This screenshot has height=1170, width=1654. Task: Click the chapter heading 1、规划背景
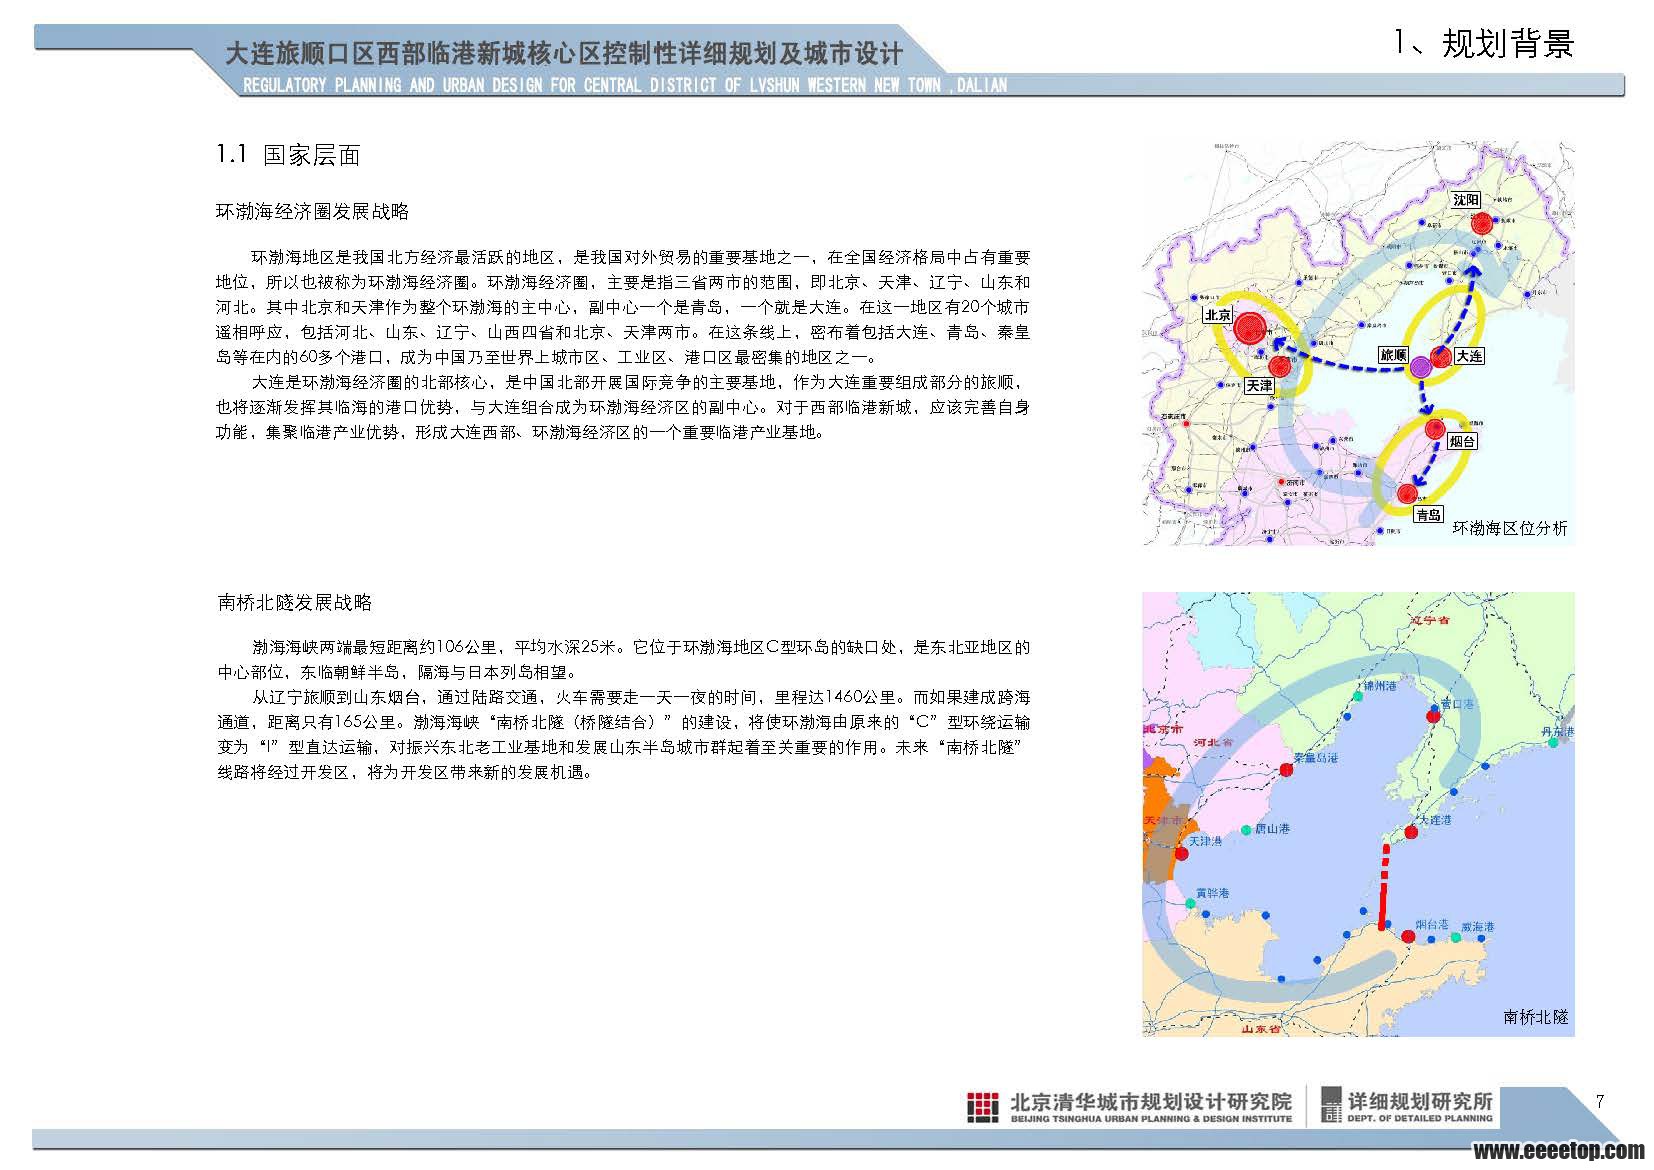pos(1485,43)
